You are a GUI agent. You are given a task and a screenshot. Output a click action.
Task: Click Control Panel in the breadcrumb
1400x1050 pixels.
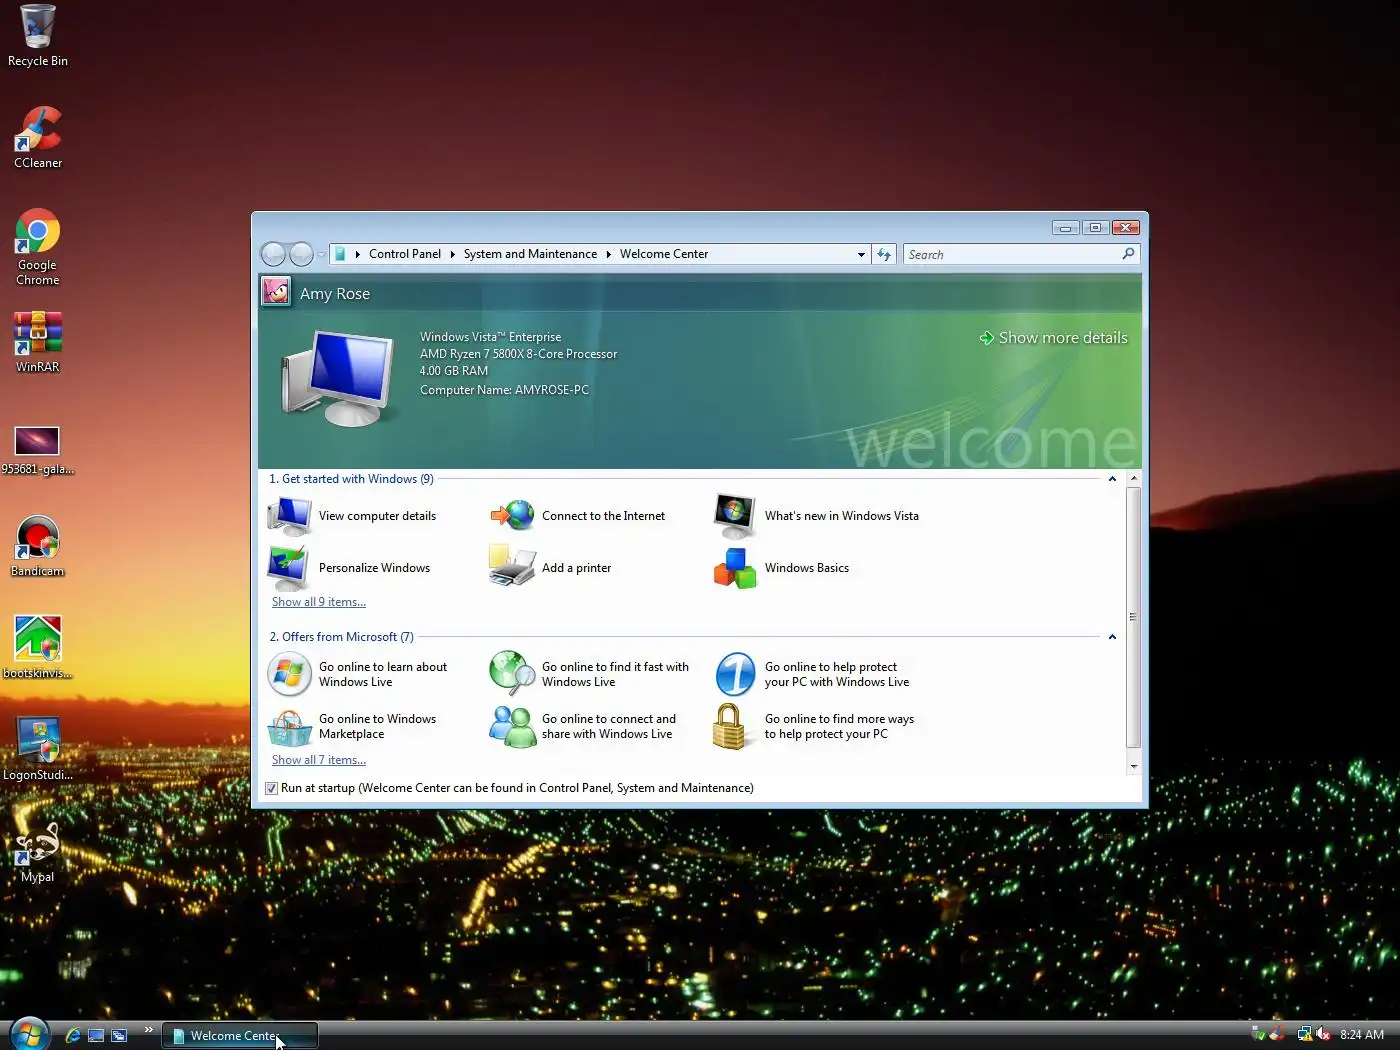point(404,254)
